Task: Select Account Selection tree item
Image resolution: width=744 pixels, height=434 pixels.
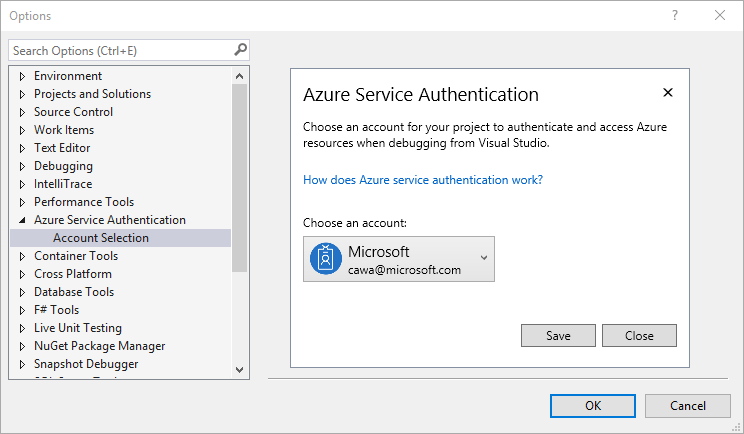Action: click(121, 238)
